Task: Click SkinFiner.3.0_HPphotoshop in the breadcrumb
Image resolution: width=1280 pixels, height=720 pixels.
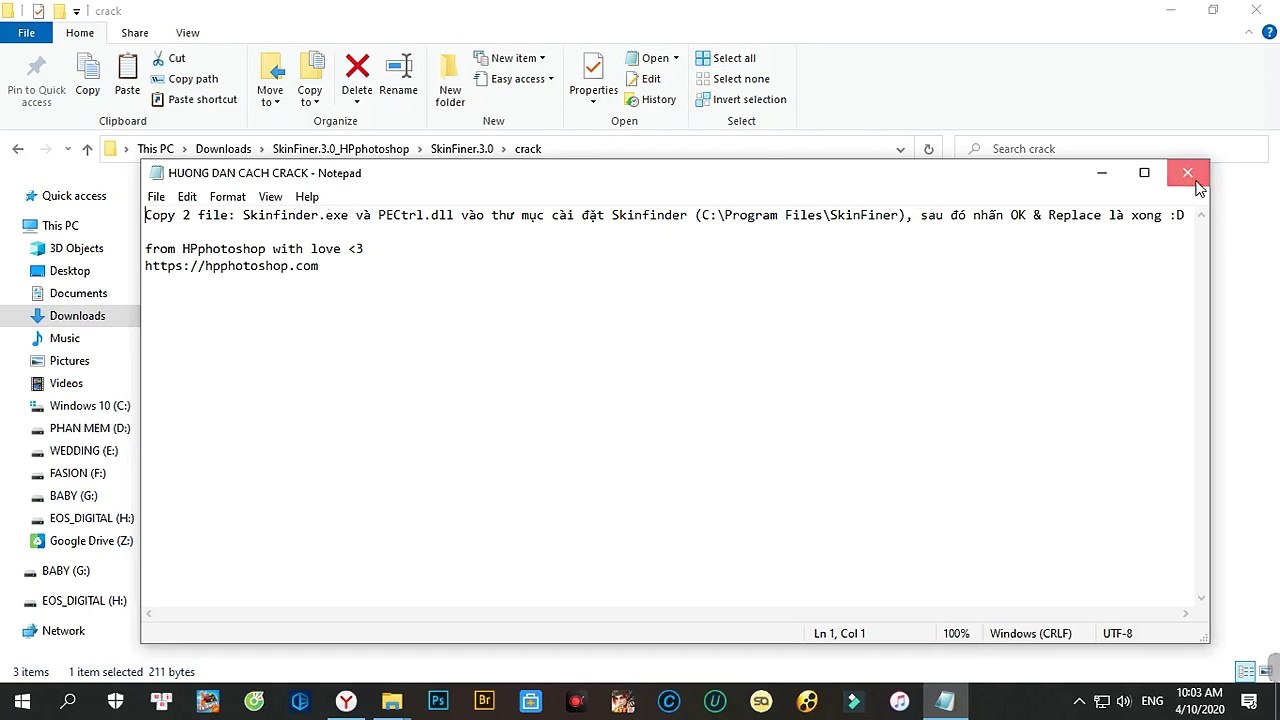Action: coord(341,149)
